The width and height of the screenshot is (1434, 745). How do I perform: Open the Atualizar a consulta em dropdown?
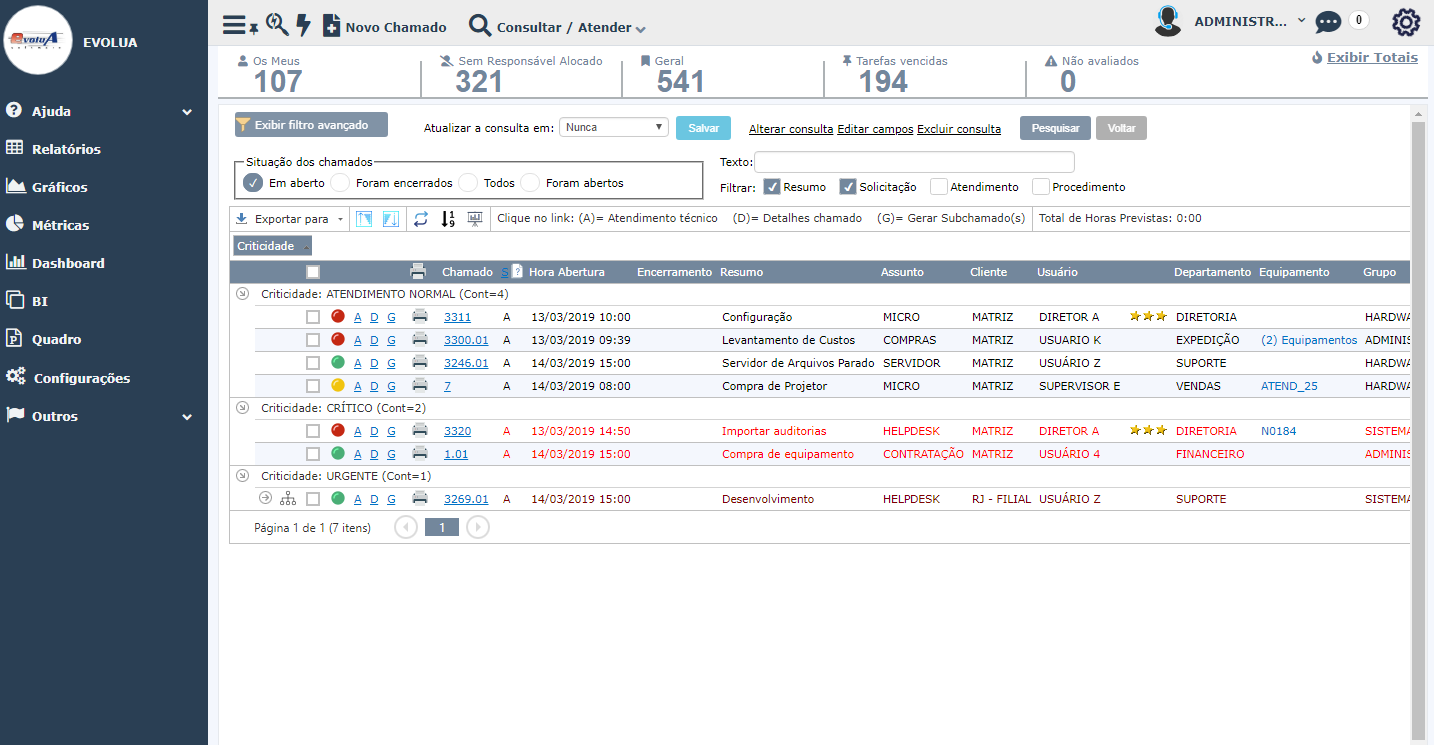614,128
